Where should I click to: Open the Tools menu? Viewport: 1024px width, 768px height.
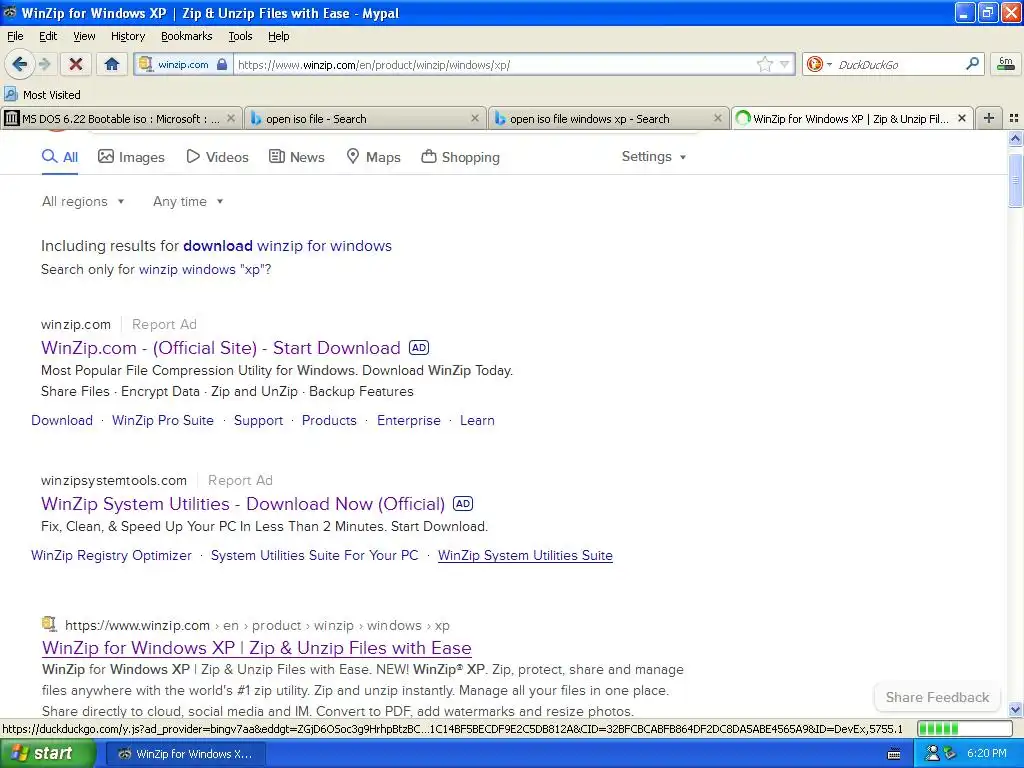click(x=240, y=36)
